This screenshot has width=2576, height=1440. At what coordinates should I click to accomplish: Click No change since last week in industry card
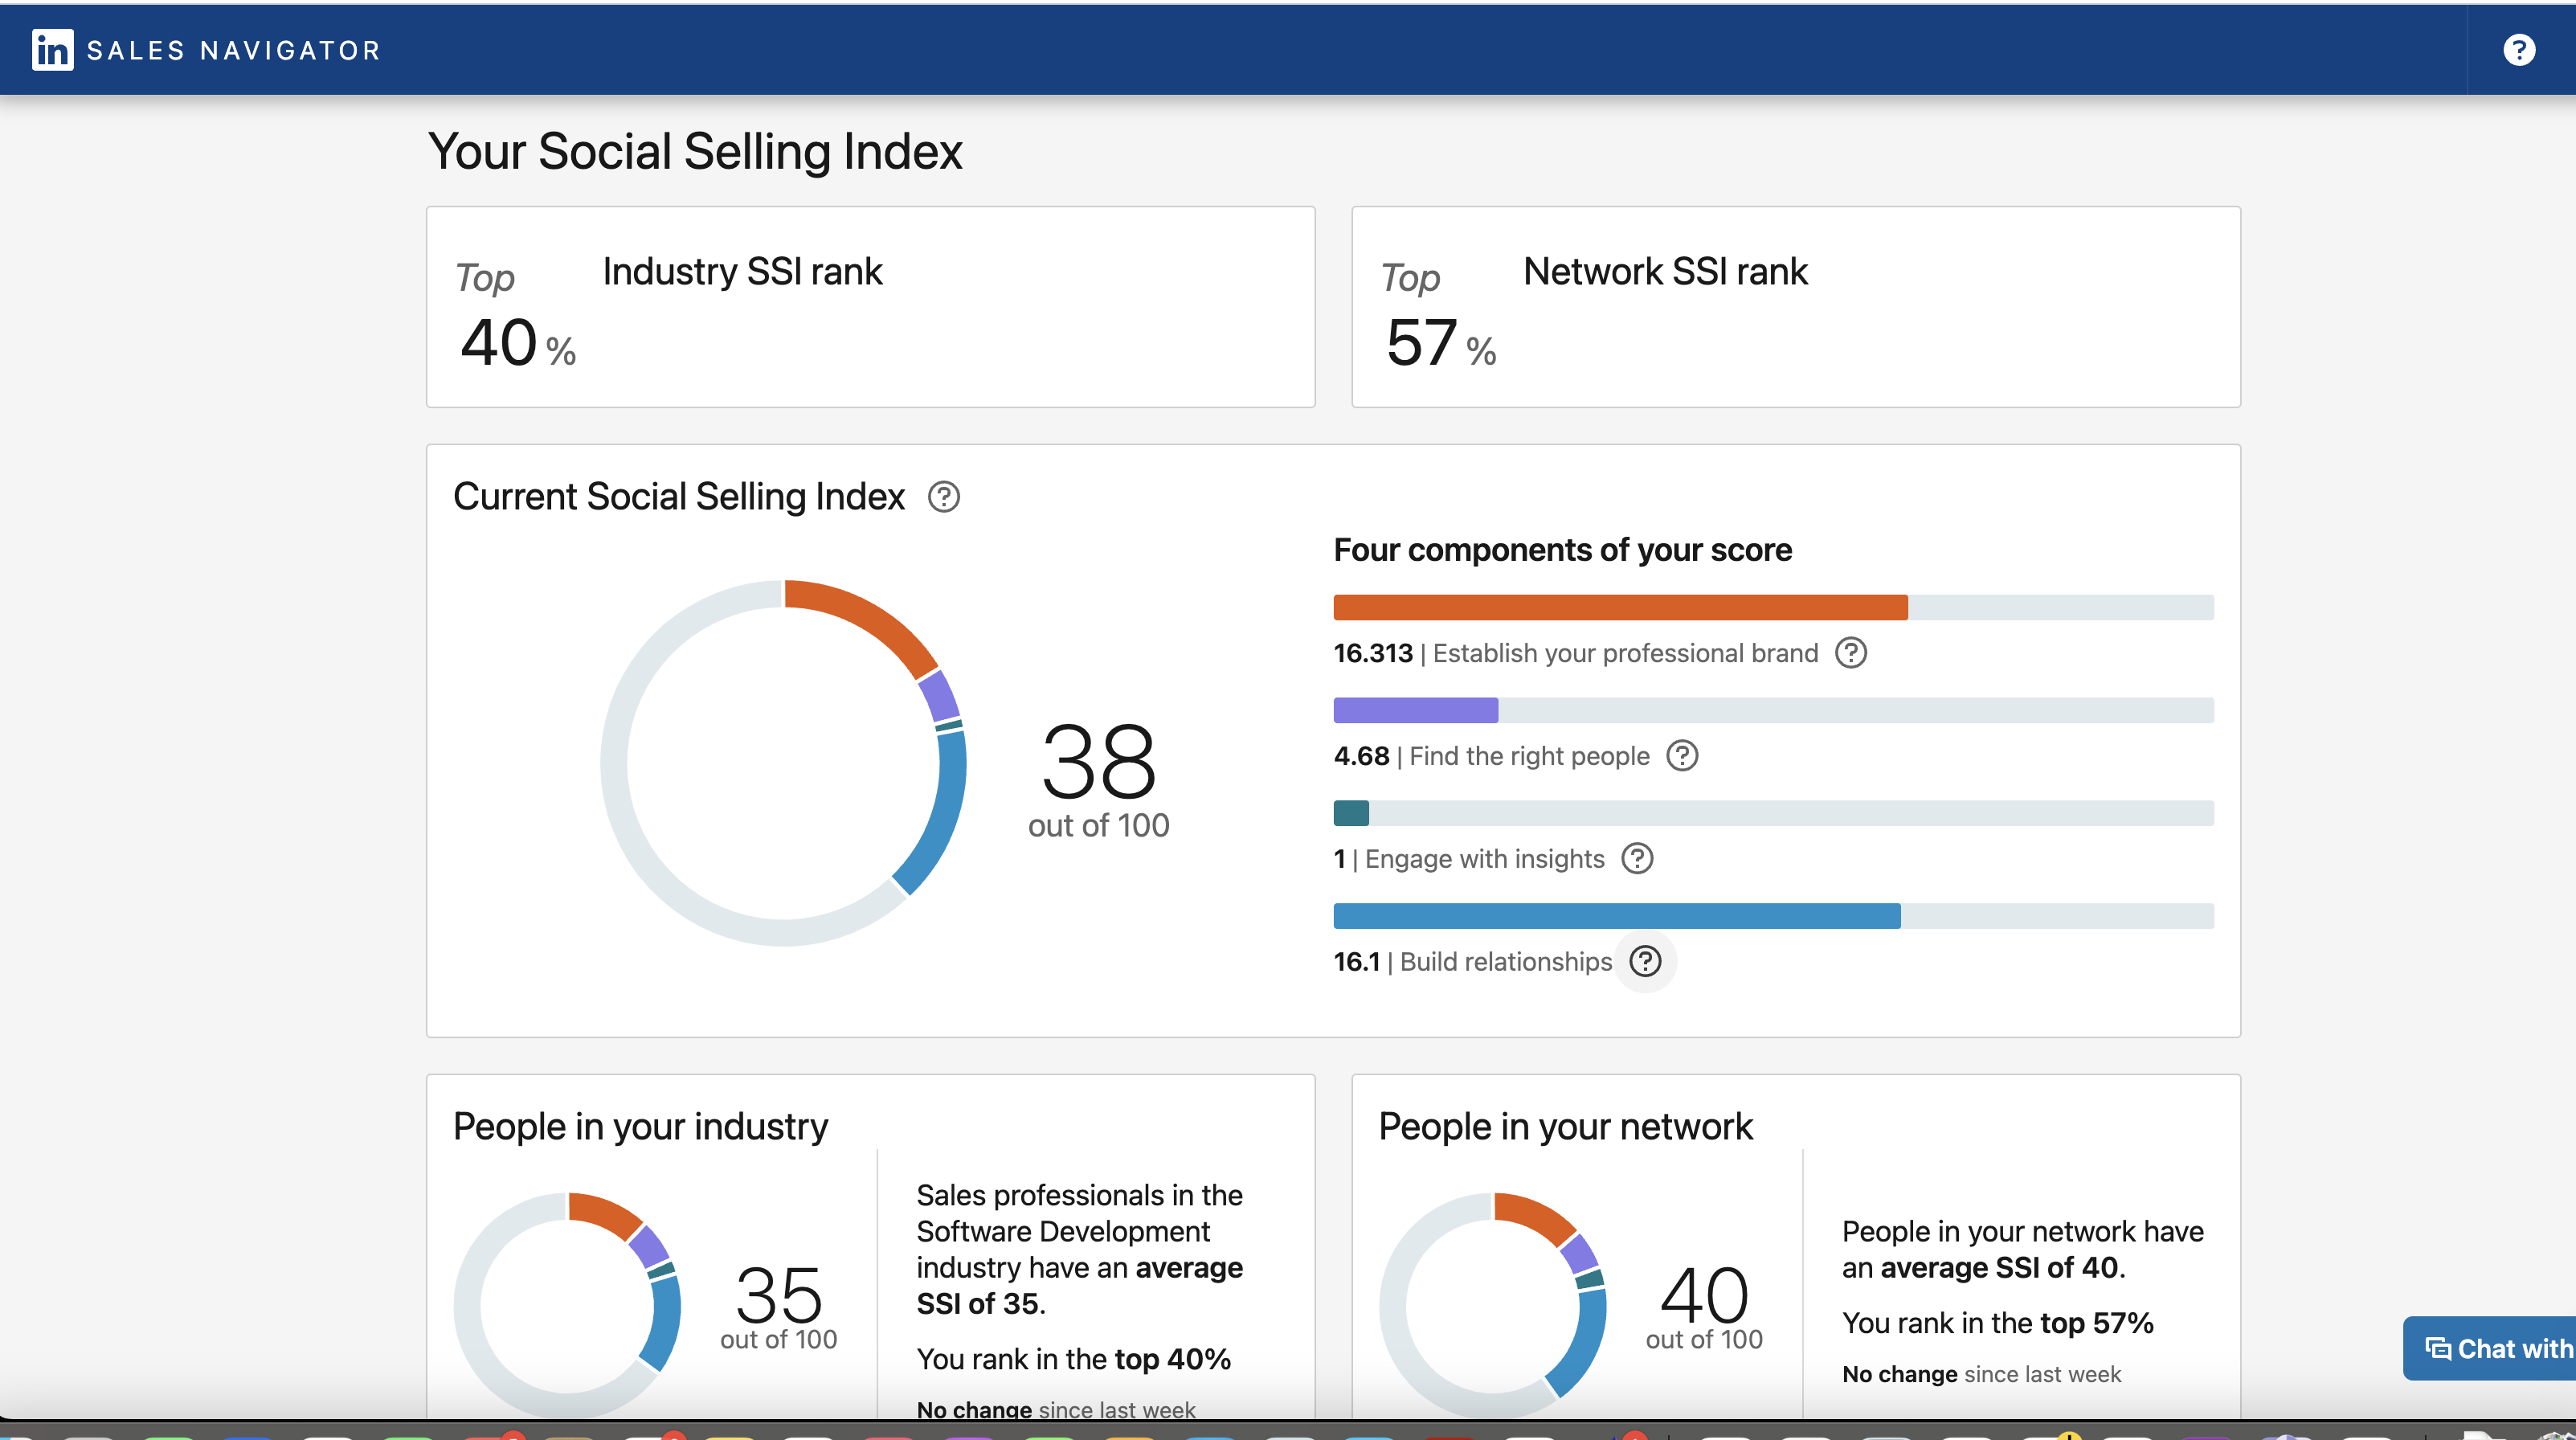click(x=1056, y=1410)
